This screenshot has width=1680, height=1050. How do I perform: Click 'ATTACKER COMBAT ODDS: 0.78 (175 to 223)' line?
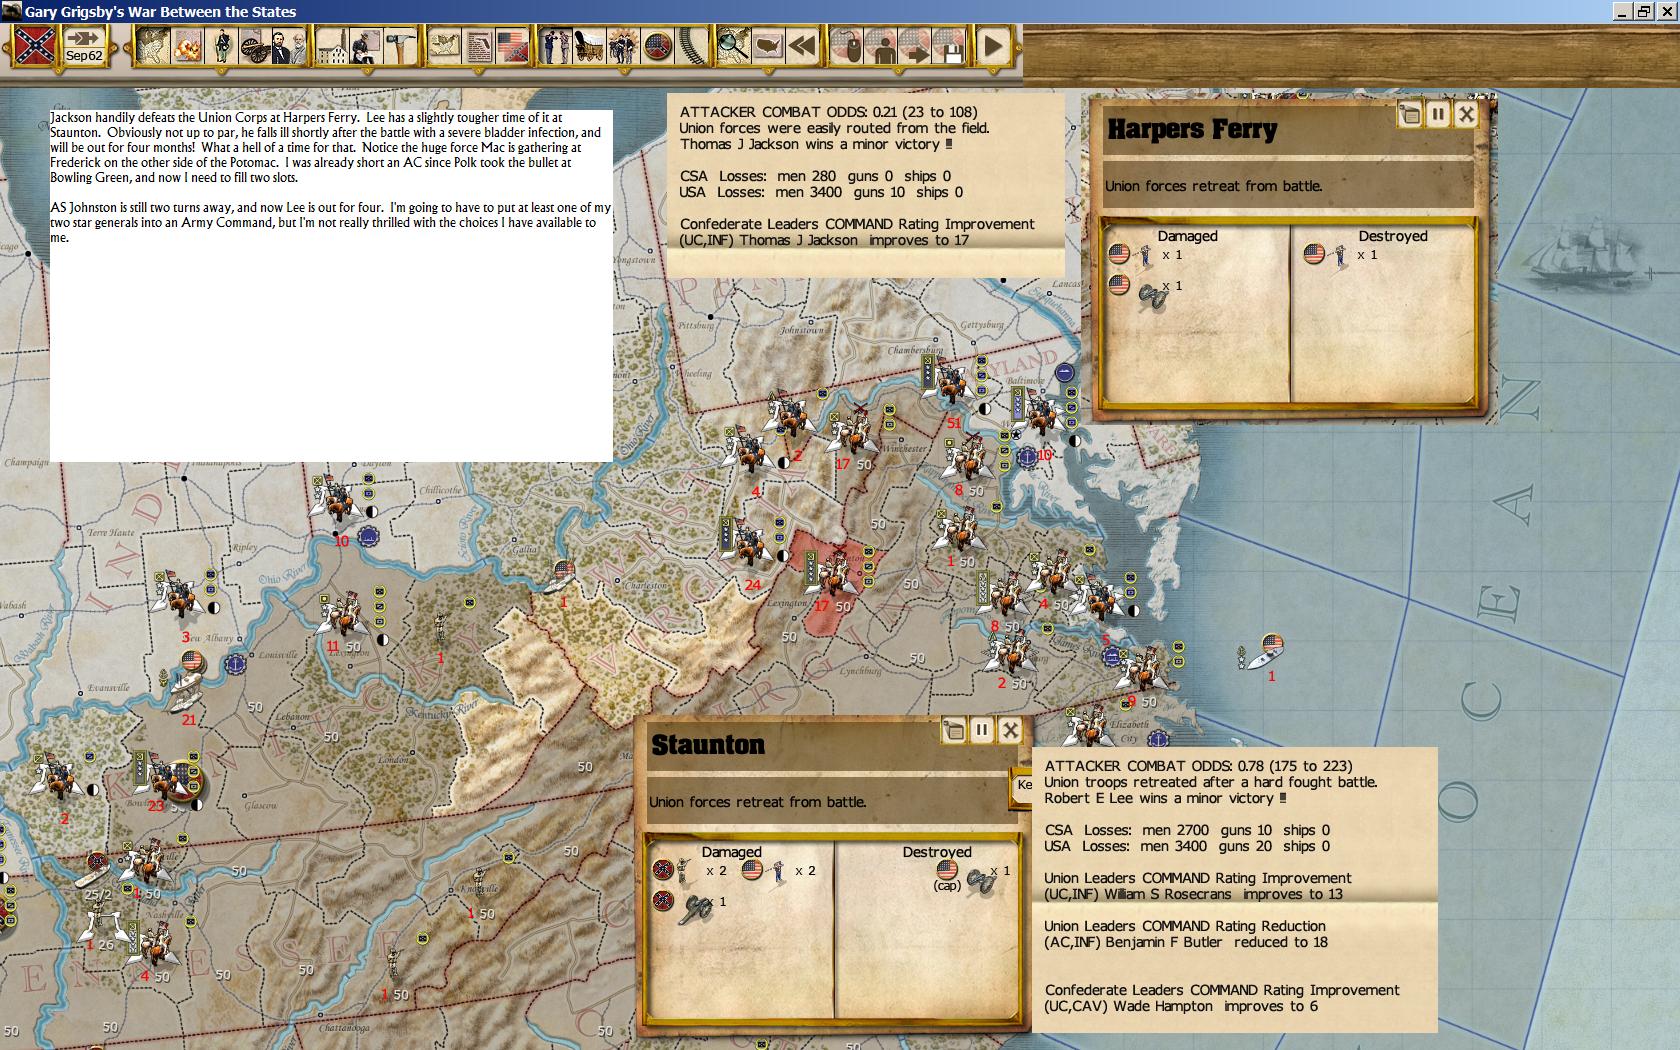click(x=1198, y=766)
